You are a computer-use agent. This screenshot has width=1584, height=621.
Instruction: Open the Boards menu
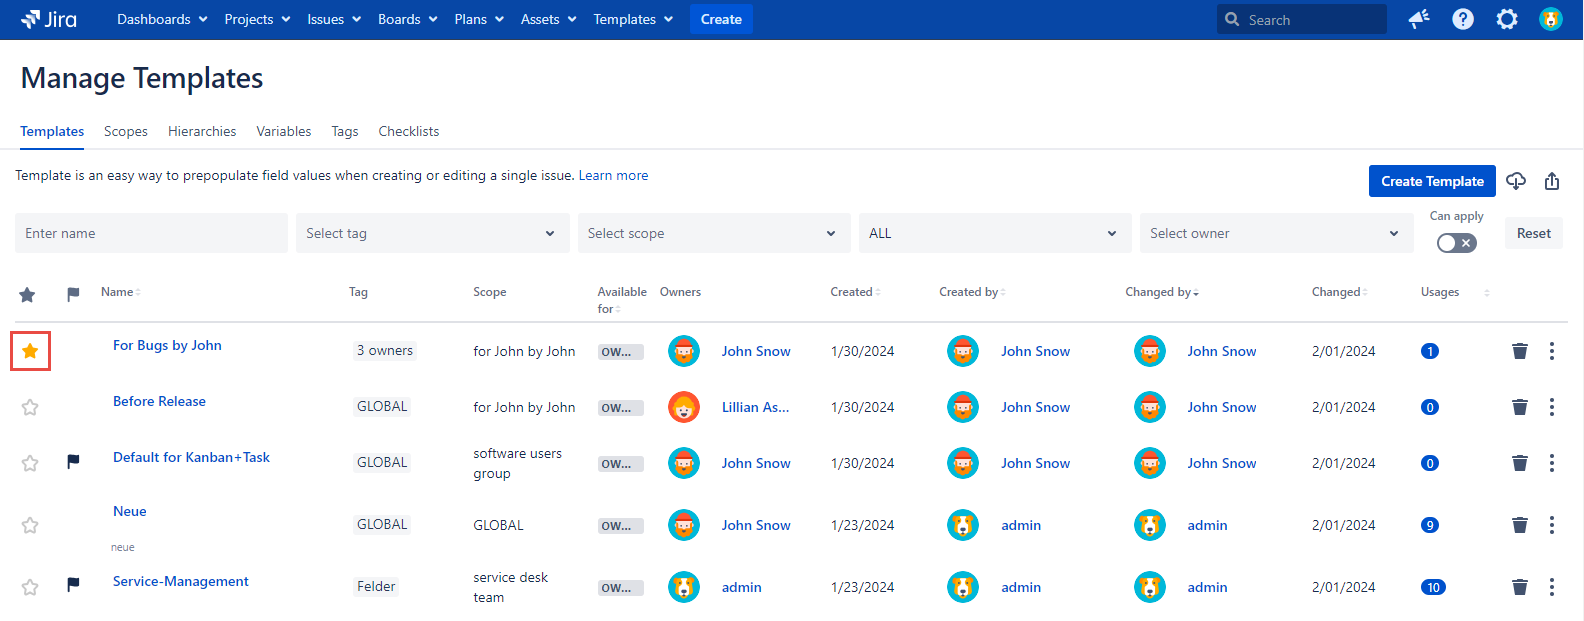[407, 19]
